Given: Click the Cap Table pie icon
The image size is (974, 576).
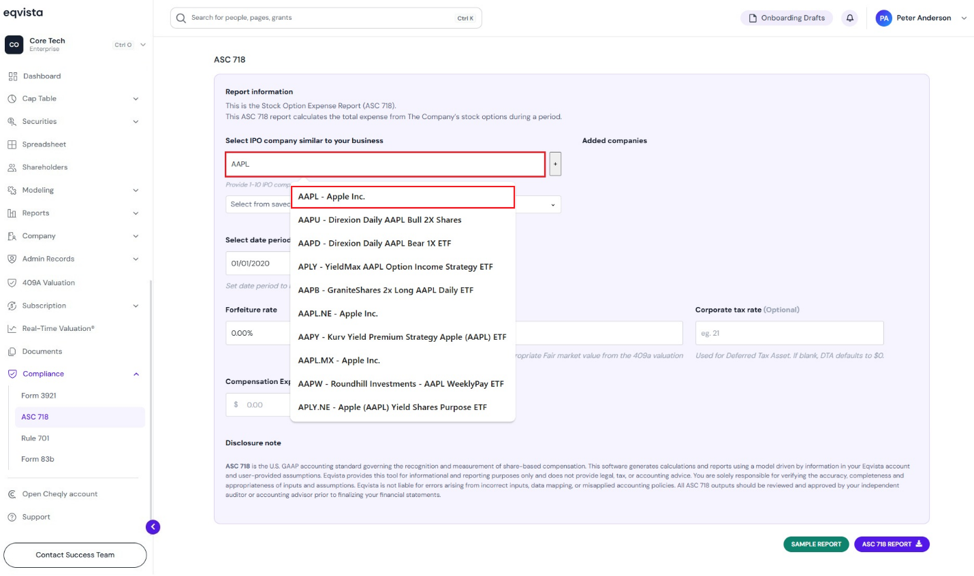Looking at the screenshot, I should pos(12,99).
